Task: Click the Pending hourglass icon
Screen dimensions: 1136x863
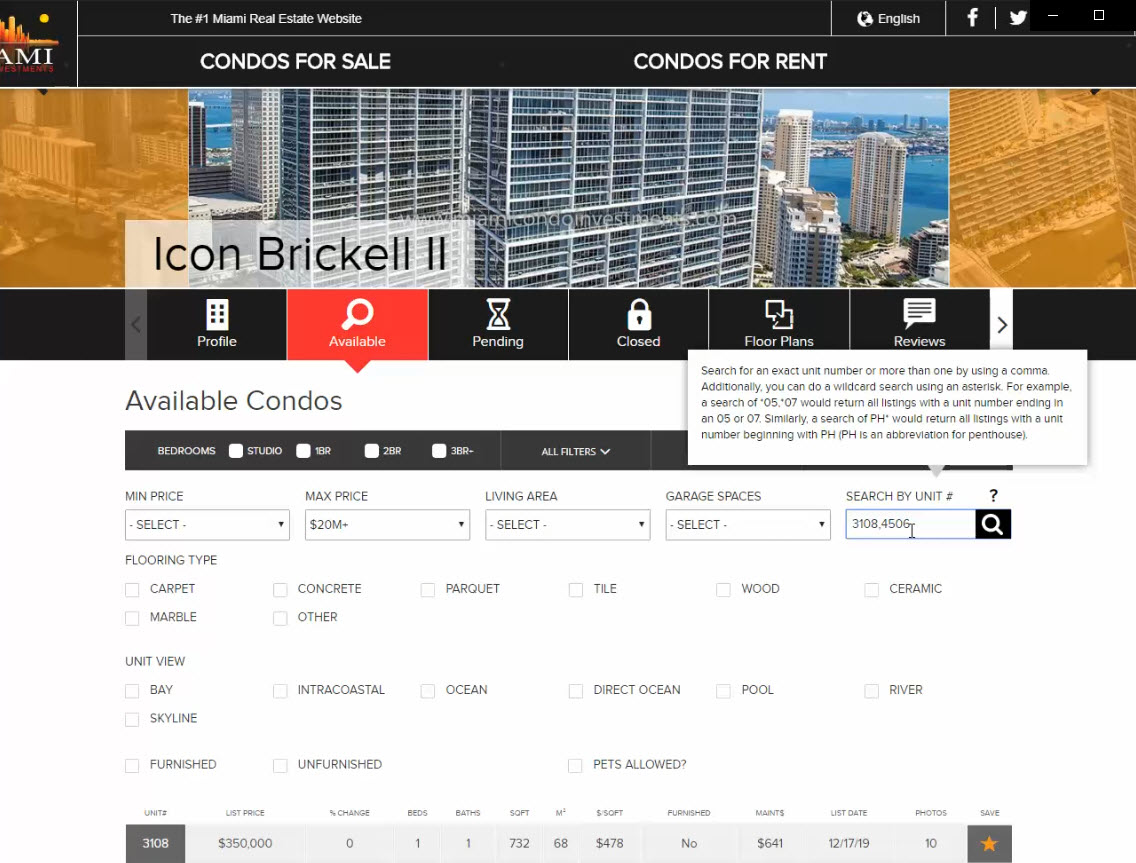Action: (x=497, y=314)
